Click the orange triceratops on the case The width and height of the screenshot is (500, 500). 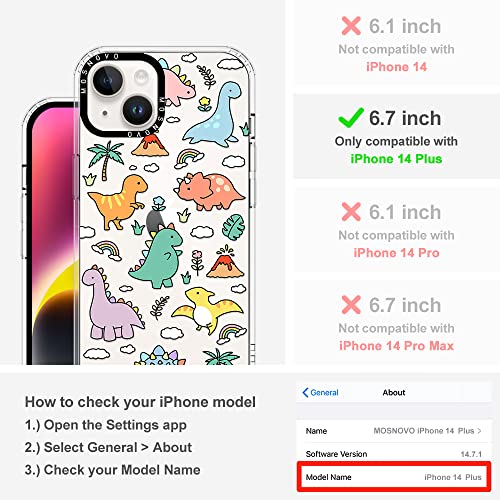[209, 191]
